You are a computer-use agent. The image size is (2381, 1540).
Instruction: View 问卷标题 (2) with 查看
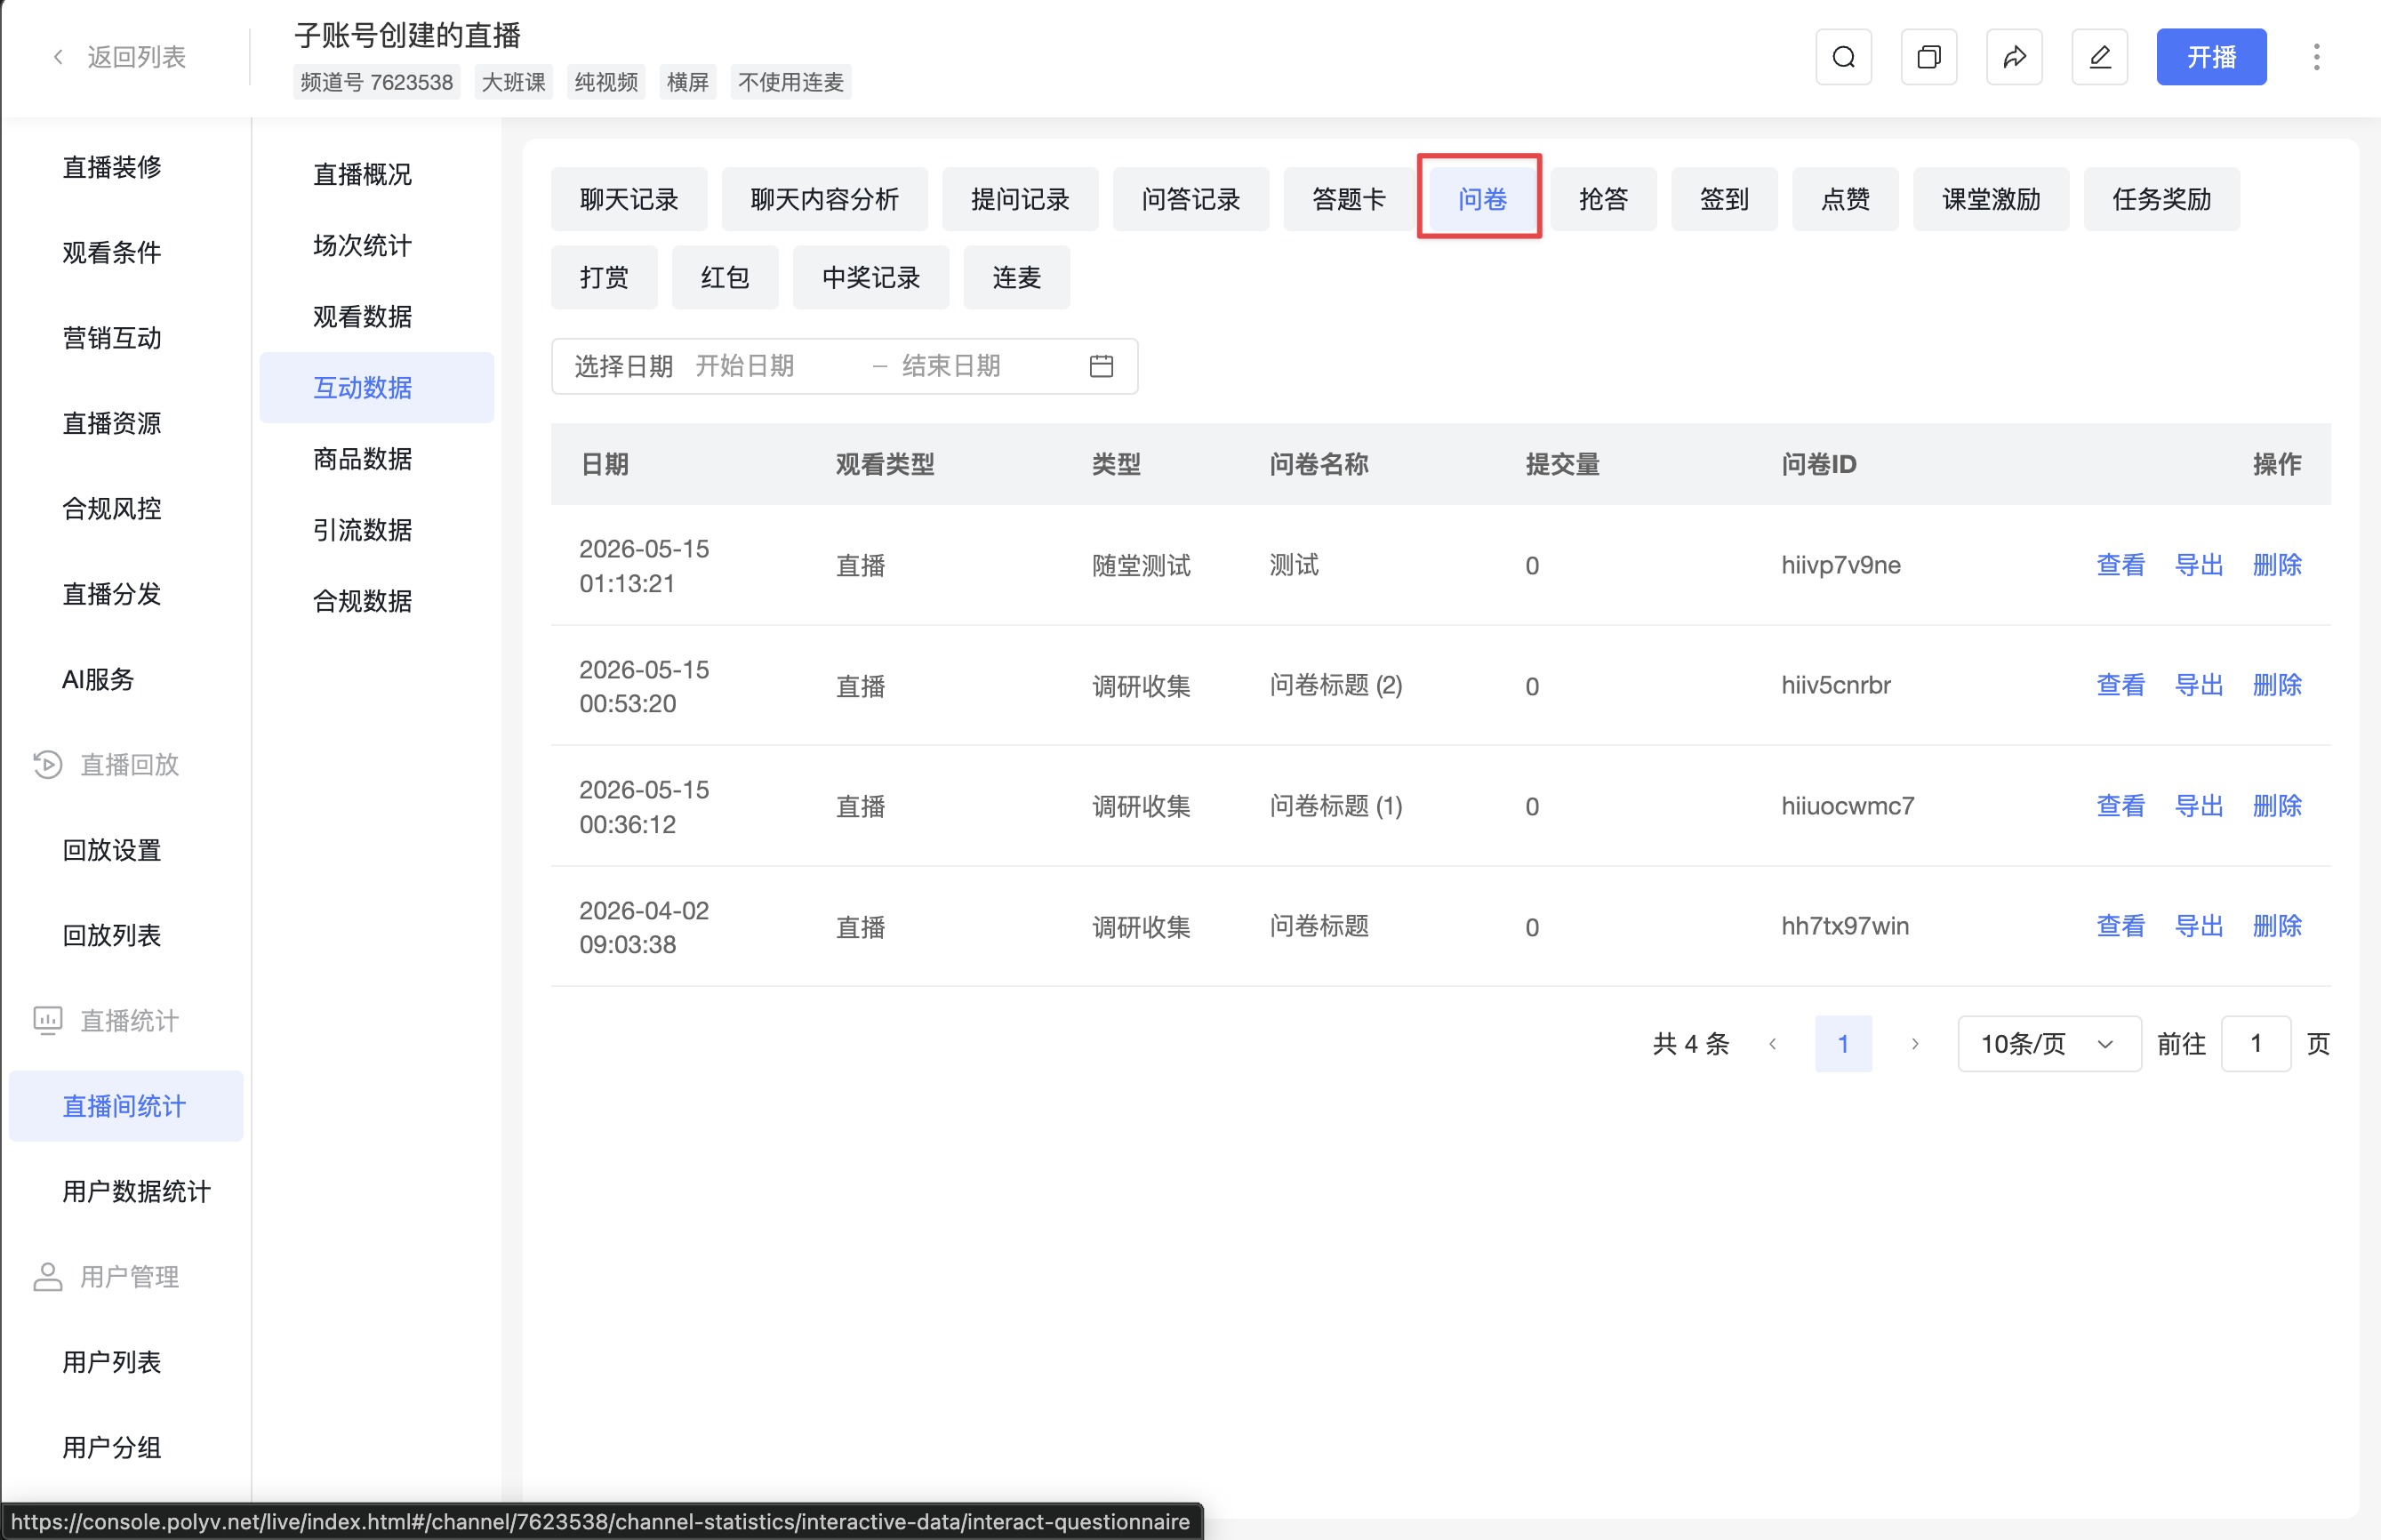(2120, 685)
